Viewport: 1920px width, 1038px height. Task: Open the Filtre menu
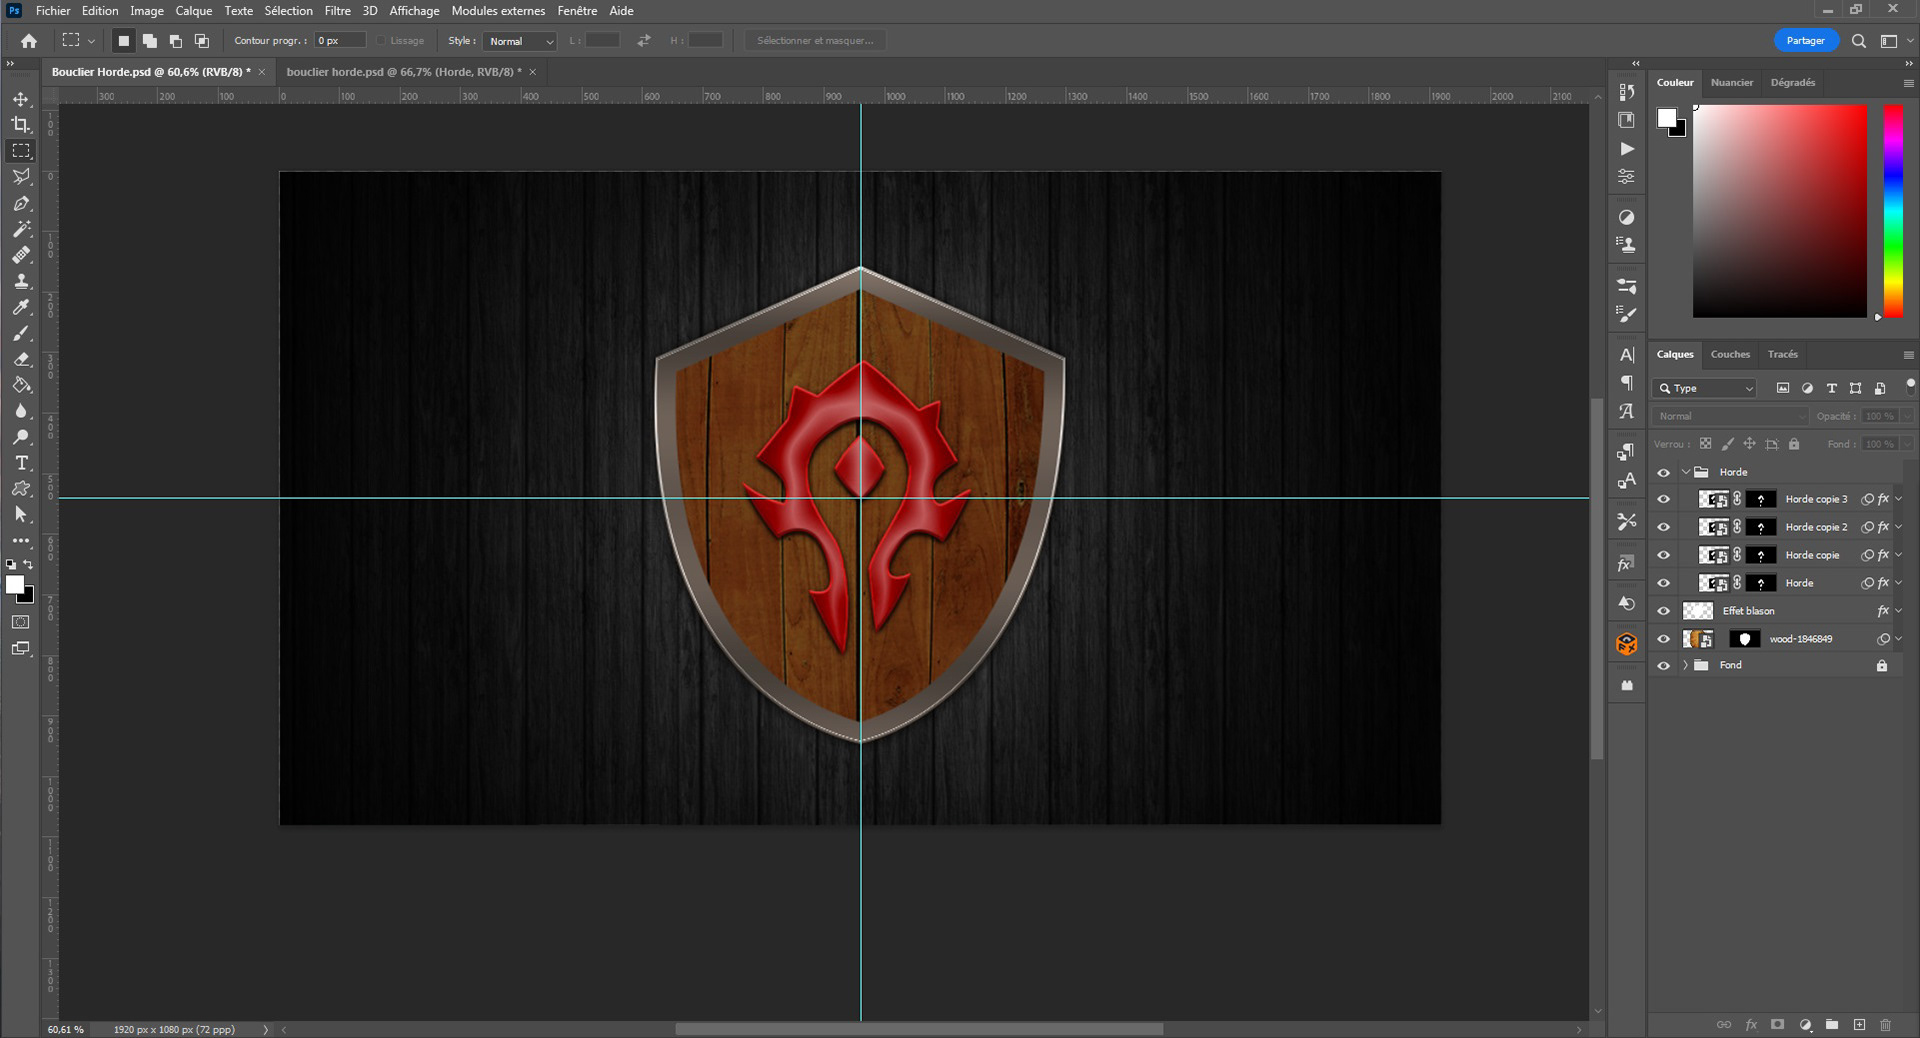337,11
